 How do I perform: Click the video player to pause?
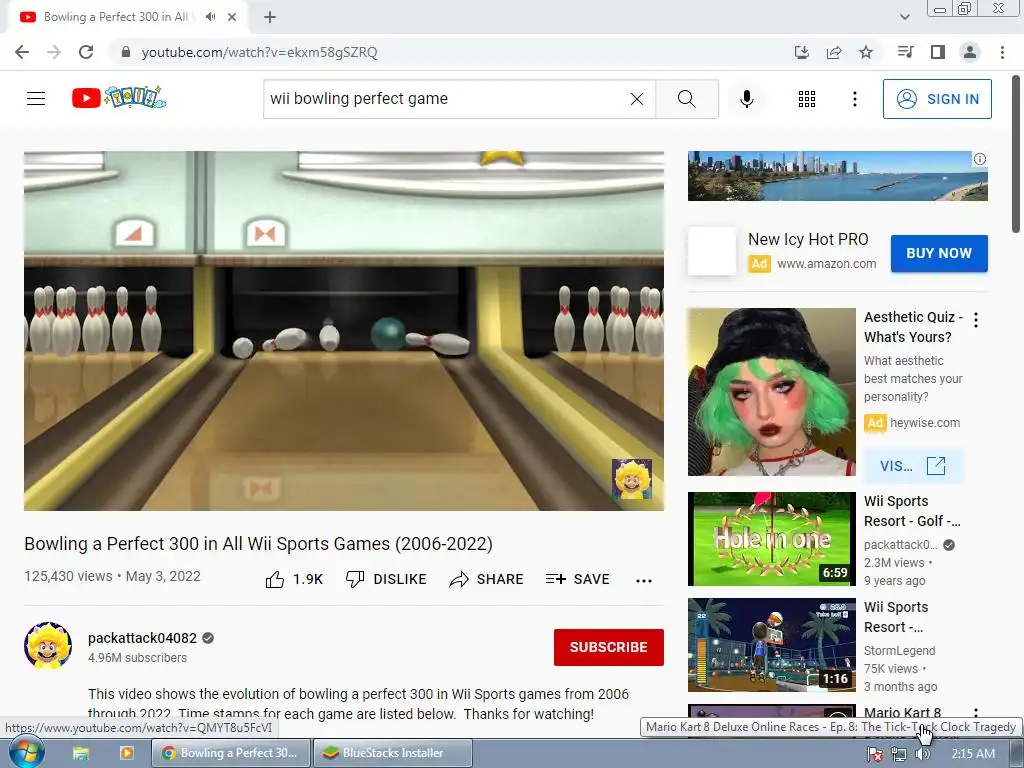coord(344,330)
